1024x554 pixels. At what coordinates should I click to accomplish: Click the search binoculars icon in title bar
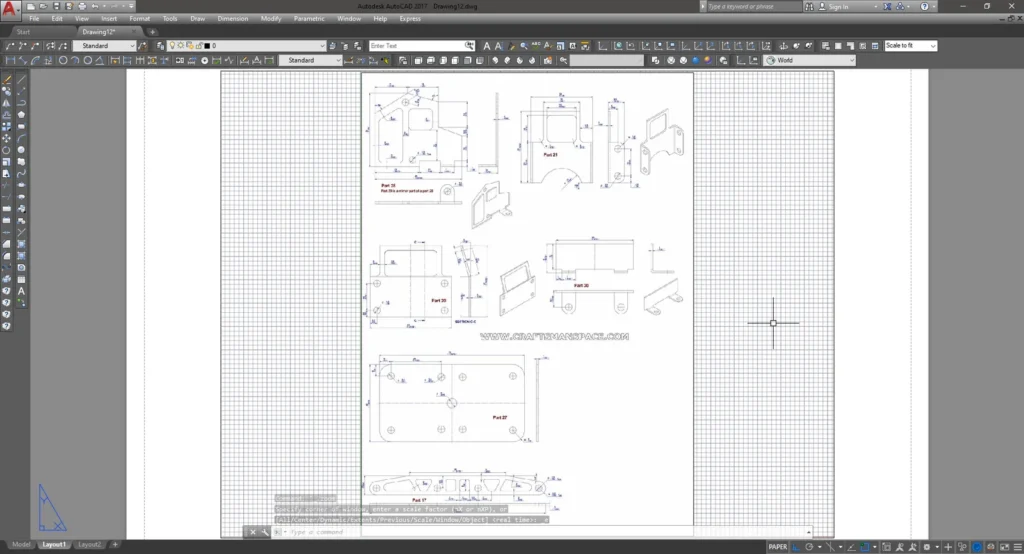click(809, 6)
